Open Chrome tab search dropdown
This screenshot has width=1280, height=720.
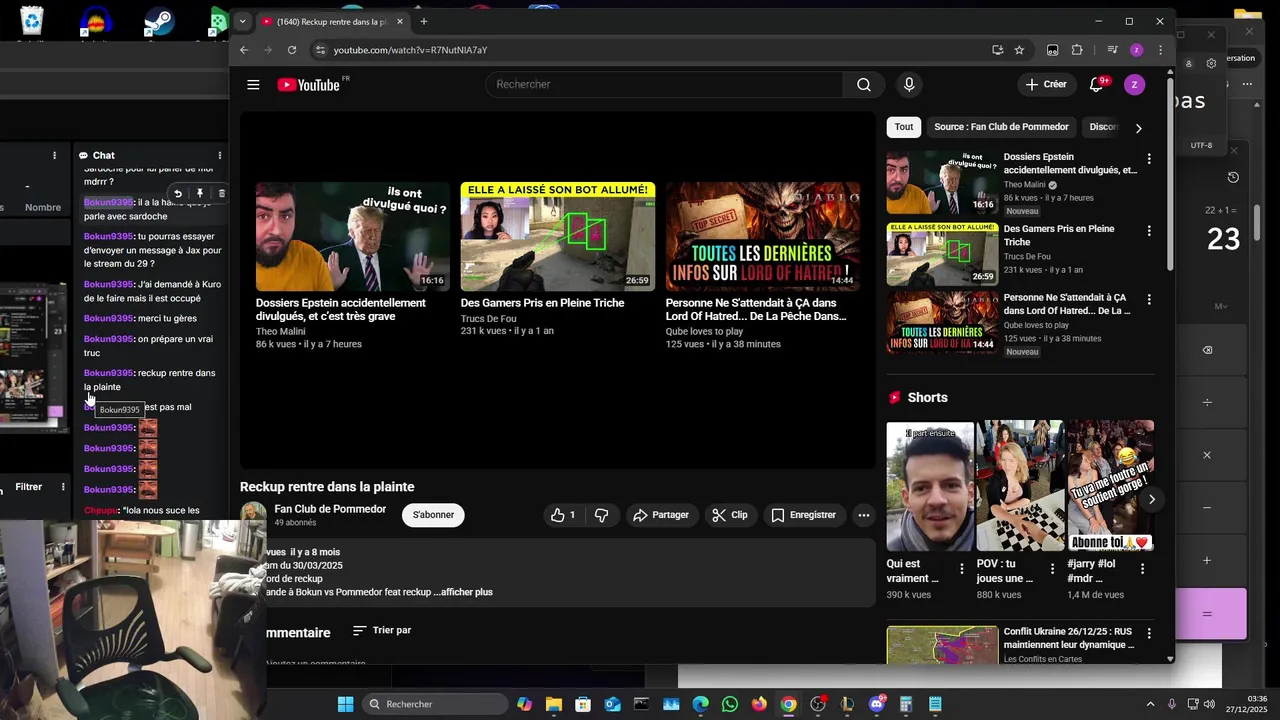click(242, 21)
